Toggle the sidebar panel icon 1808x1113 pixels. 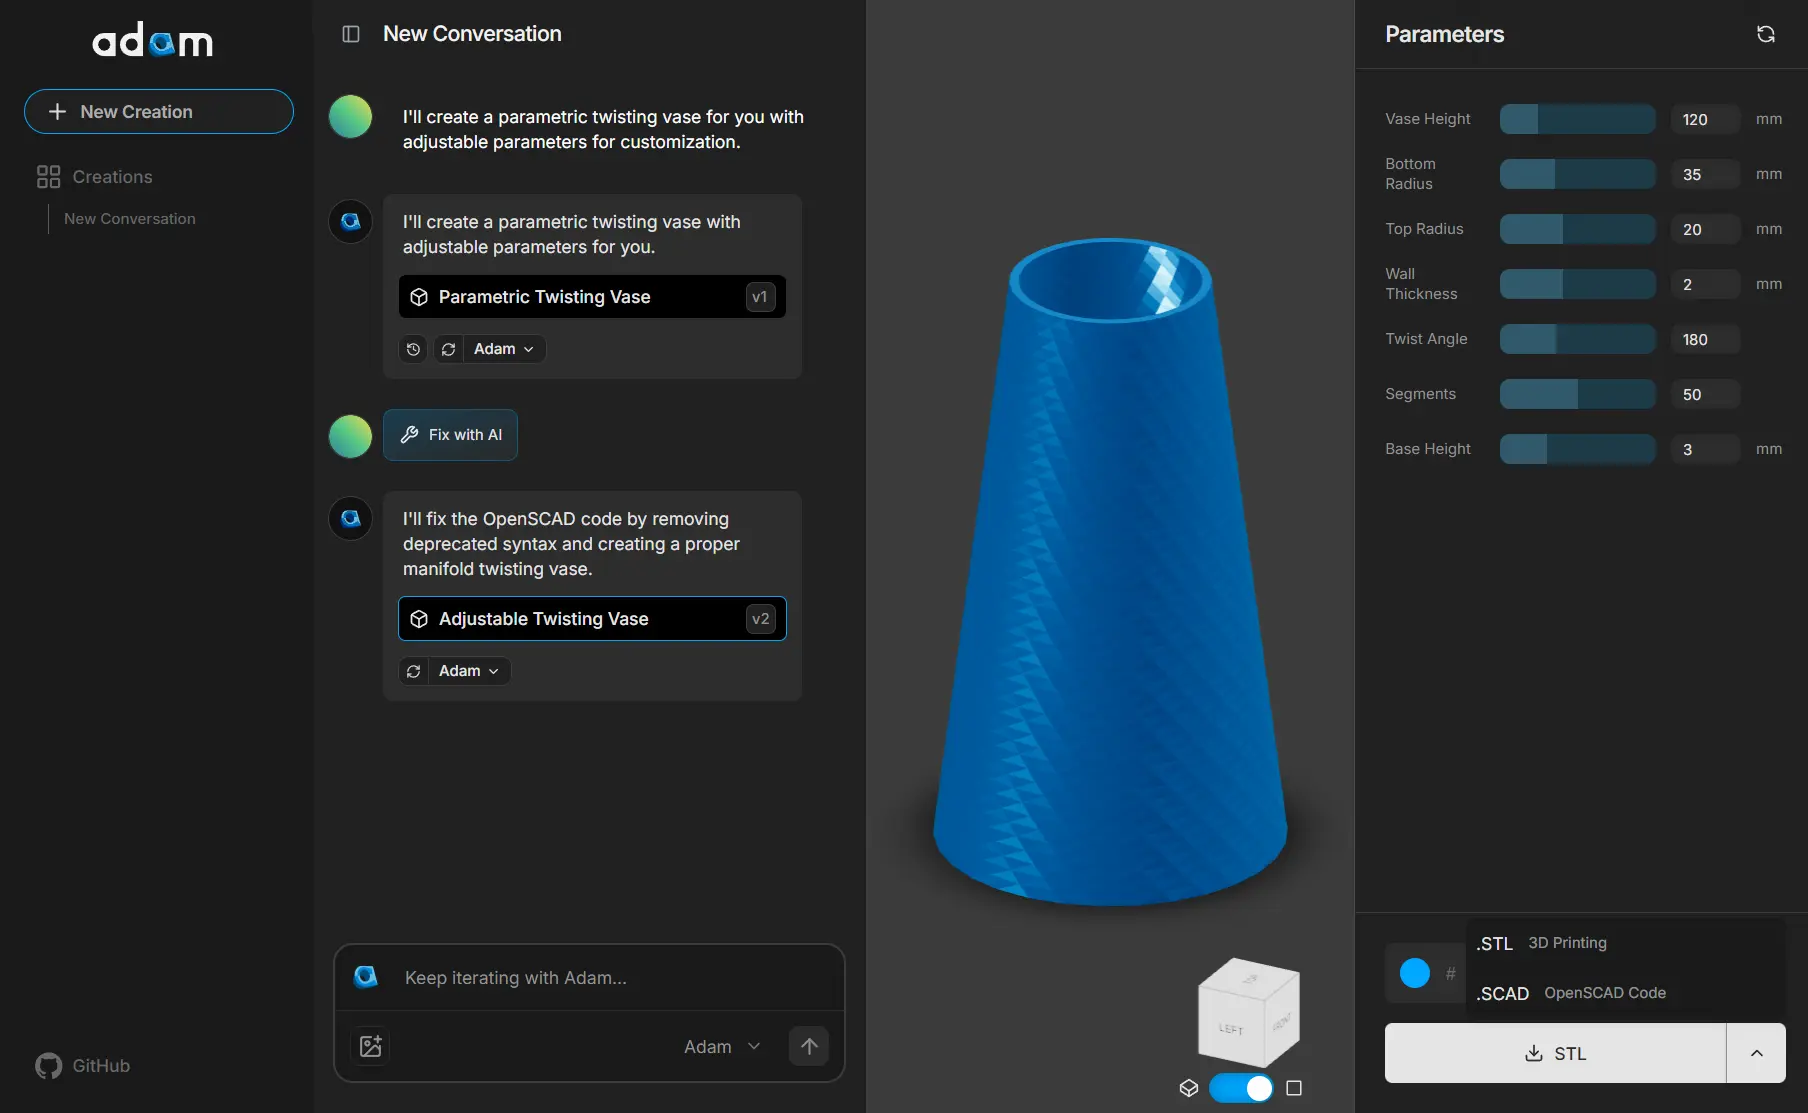351,34
